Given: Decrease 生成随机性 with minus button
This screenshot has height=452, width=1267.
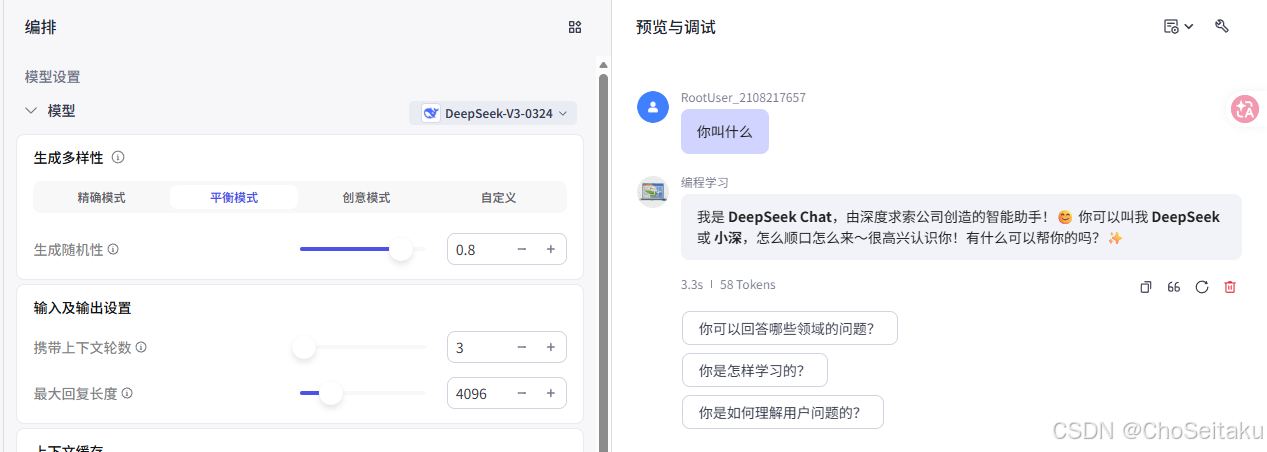Looking at the screenshot, I should pyautogui.click(x=522, y=249).
